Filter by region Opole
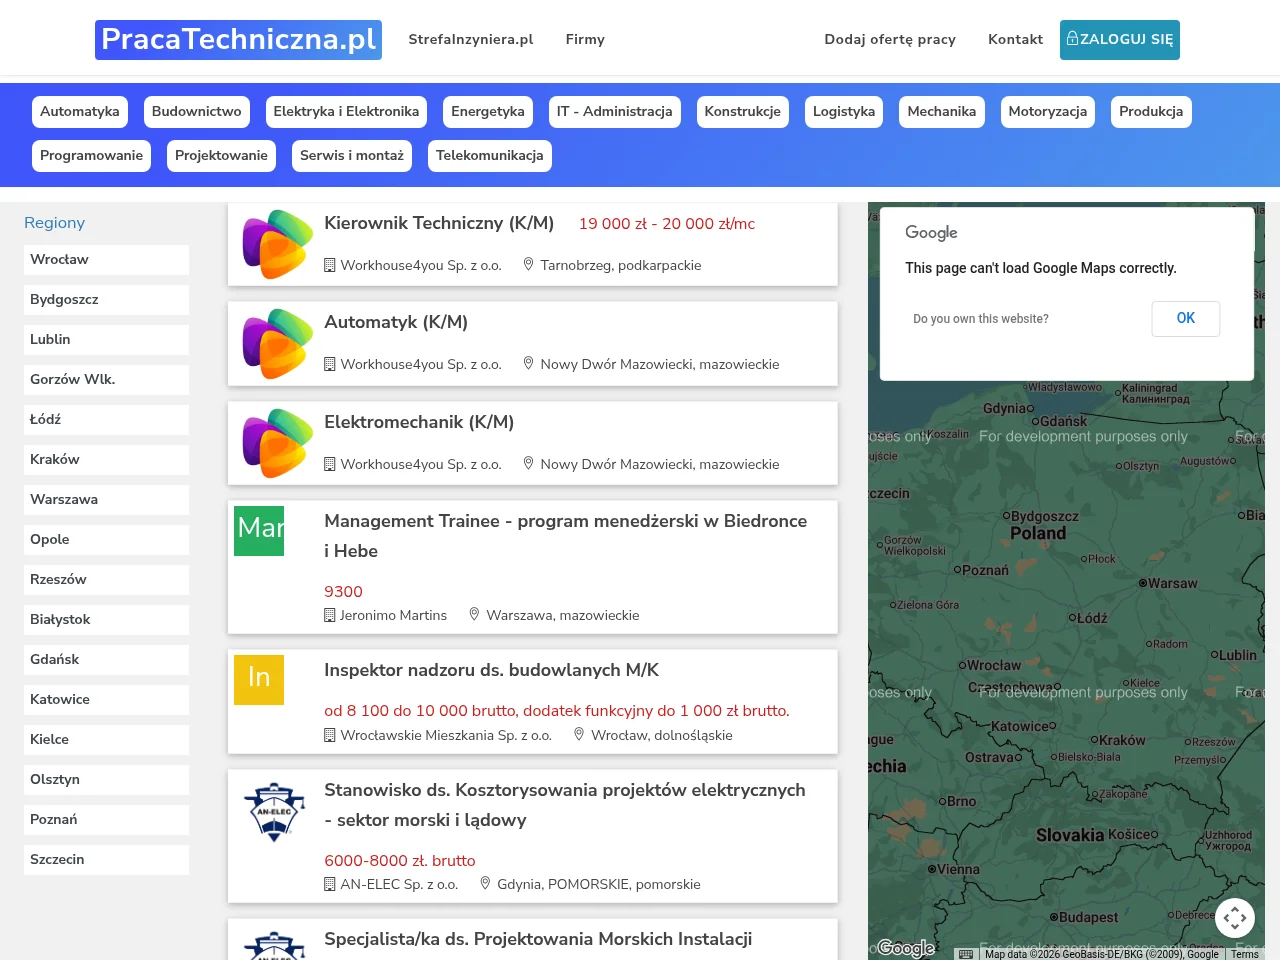This screenshot has width=1280, height=960. (x=106, y=540)
